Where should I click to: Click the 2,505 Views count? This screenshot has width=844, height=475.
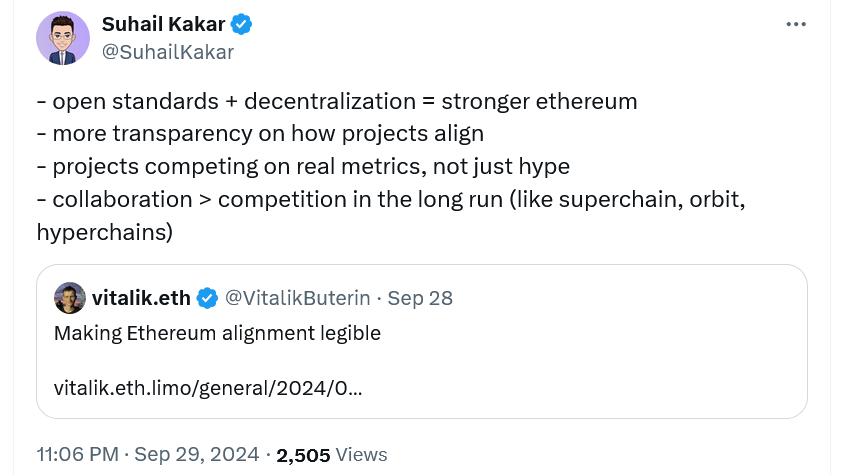tap(331, 454)
